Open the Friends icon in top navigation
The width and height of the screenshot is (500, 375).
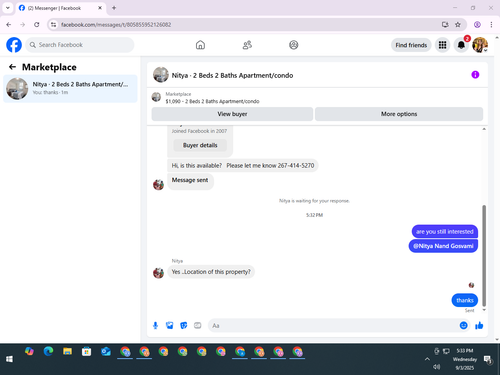[x=247, y=45]
